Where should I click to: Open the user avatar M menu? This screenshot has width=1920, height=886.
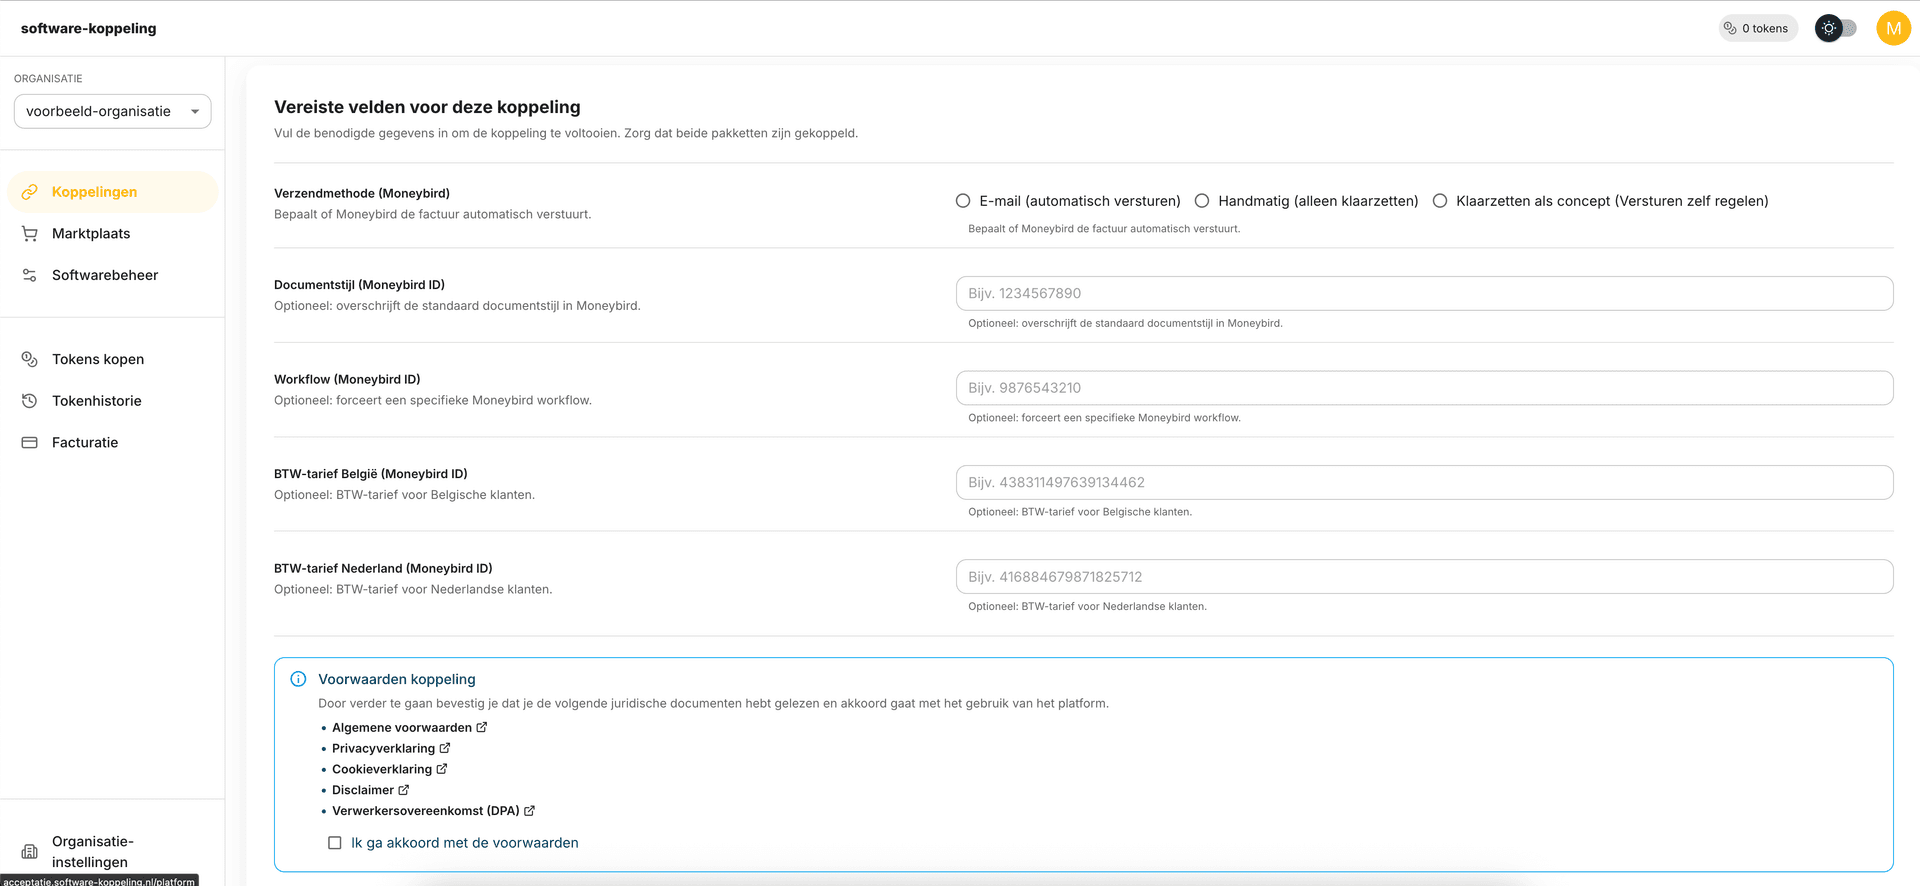coord(1893,28)
